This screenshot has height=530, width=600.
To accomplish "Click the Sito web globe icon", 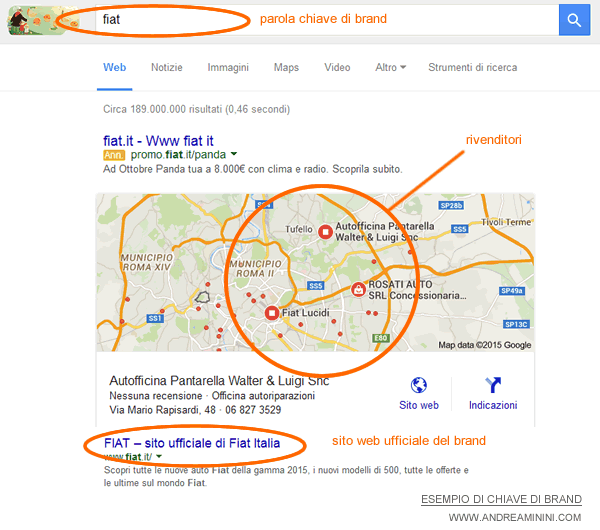I will point(419,385).
